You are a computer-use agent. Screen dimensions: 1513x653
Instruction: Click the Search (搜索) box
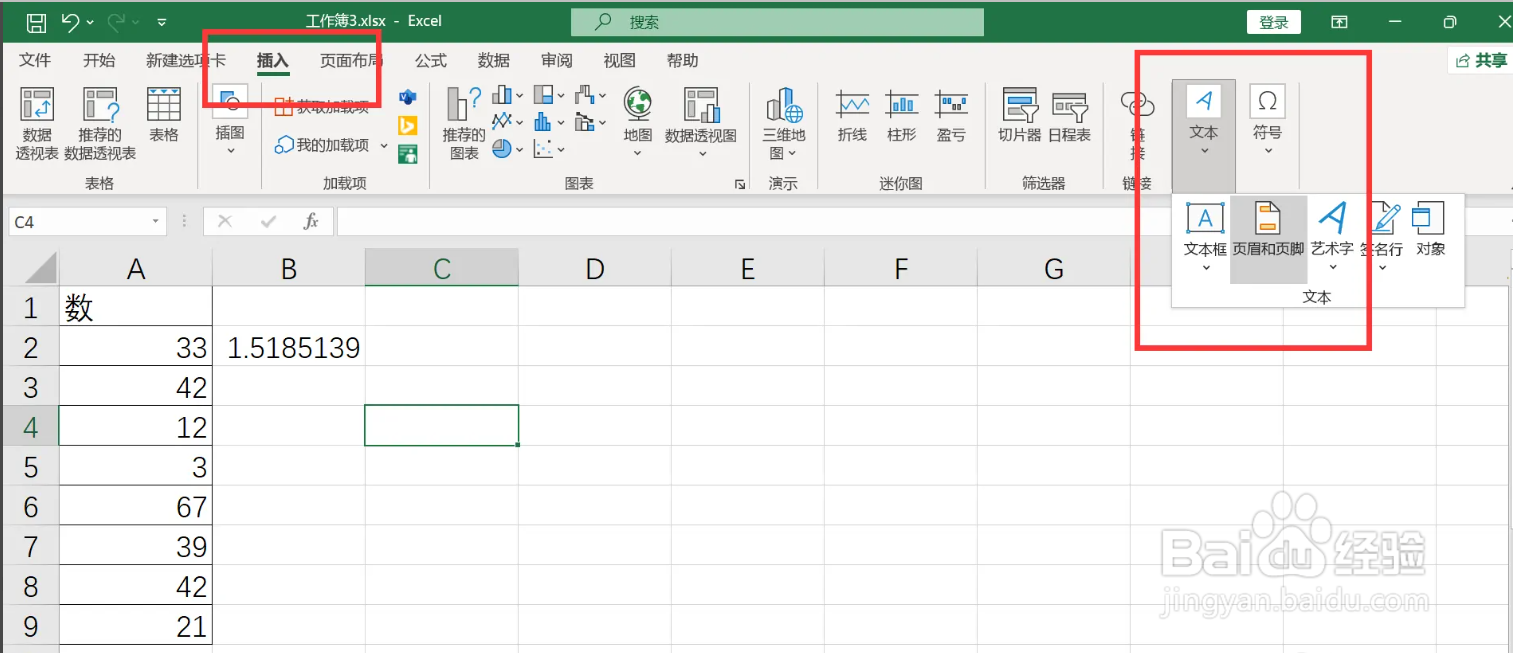coord(777,22)
